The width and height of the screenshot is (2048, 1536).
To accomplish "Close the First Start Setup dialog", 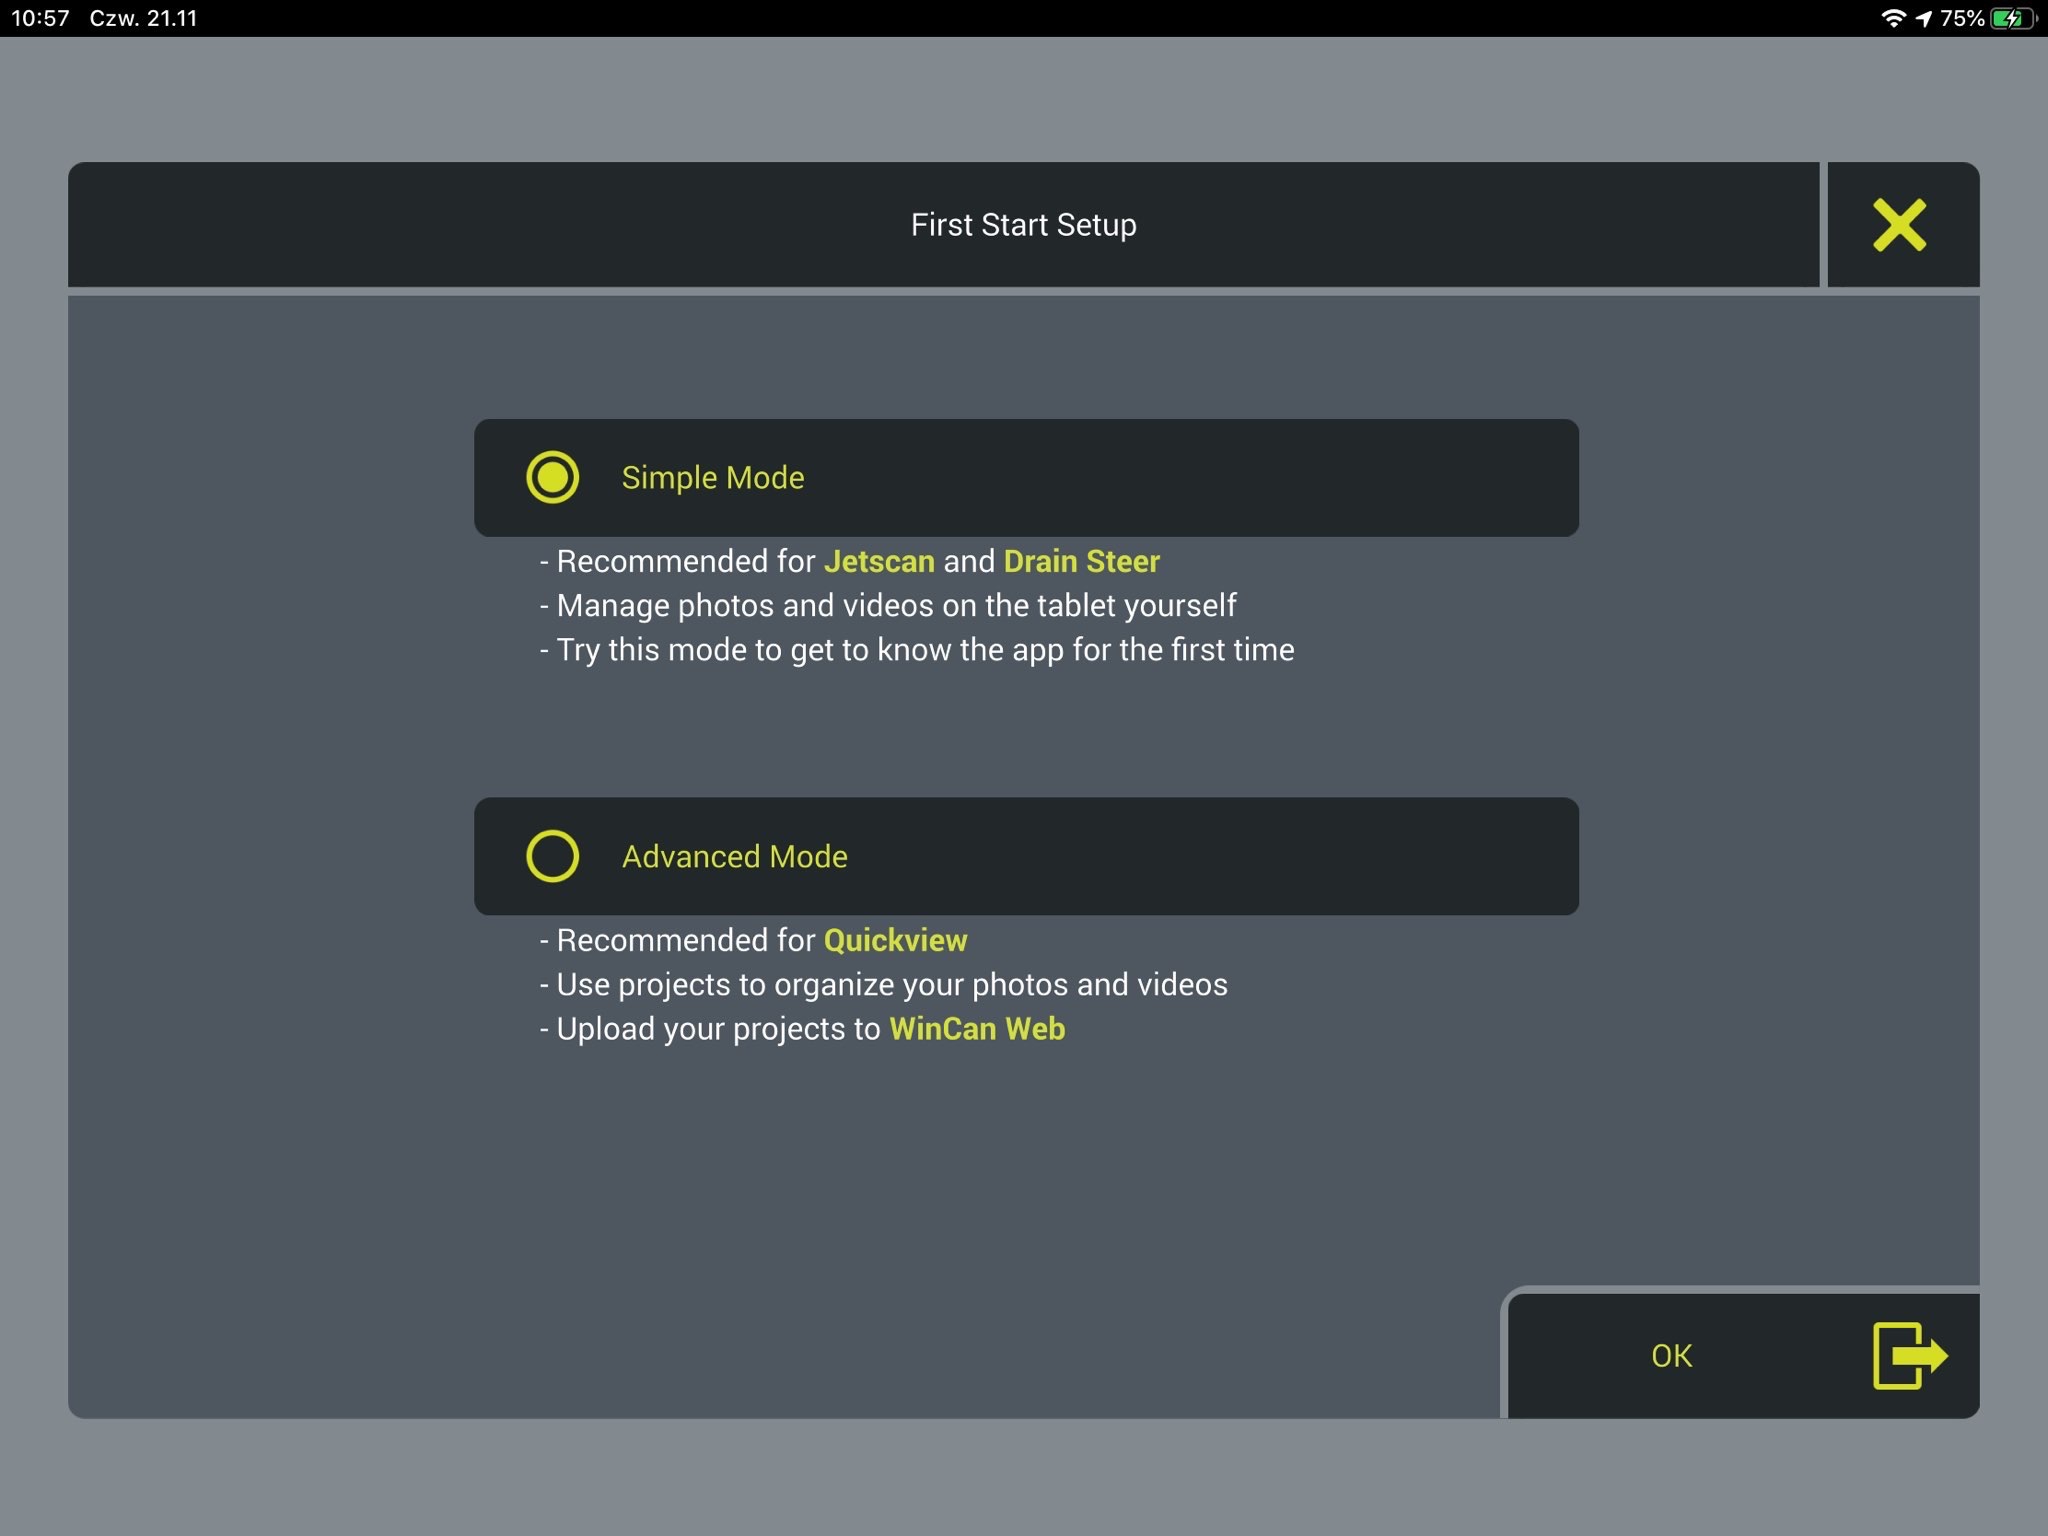I will coord(1901,225).
